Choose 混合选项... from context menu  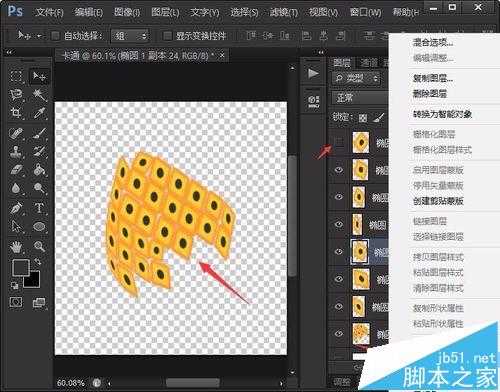433,42
